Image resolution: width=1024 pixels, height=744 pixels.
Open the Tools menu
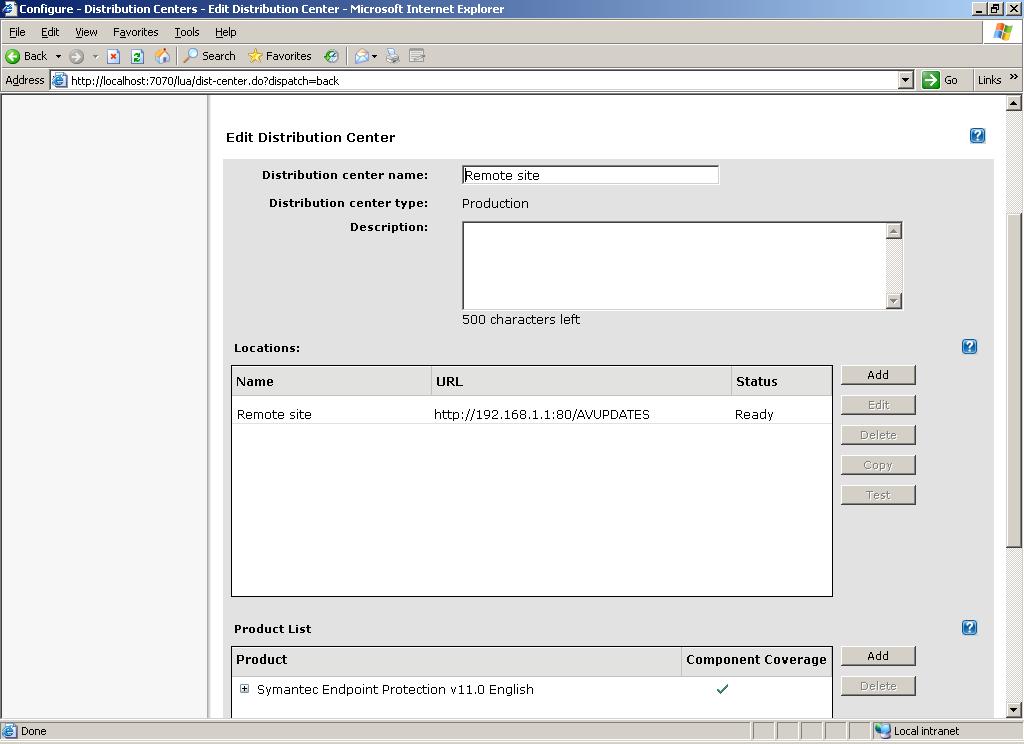187,32
